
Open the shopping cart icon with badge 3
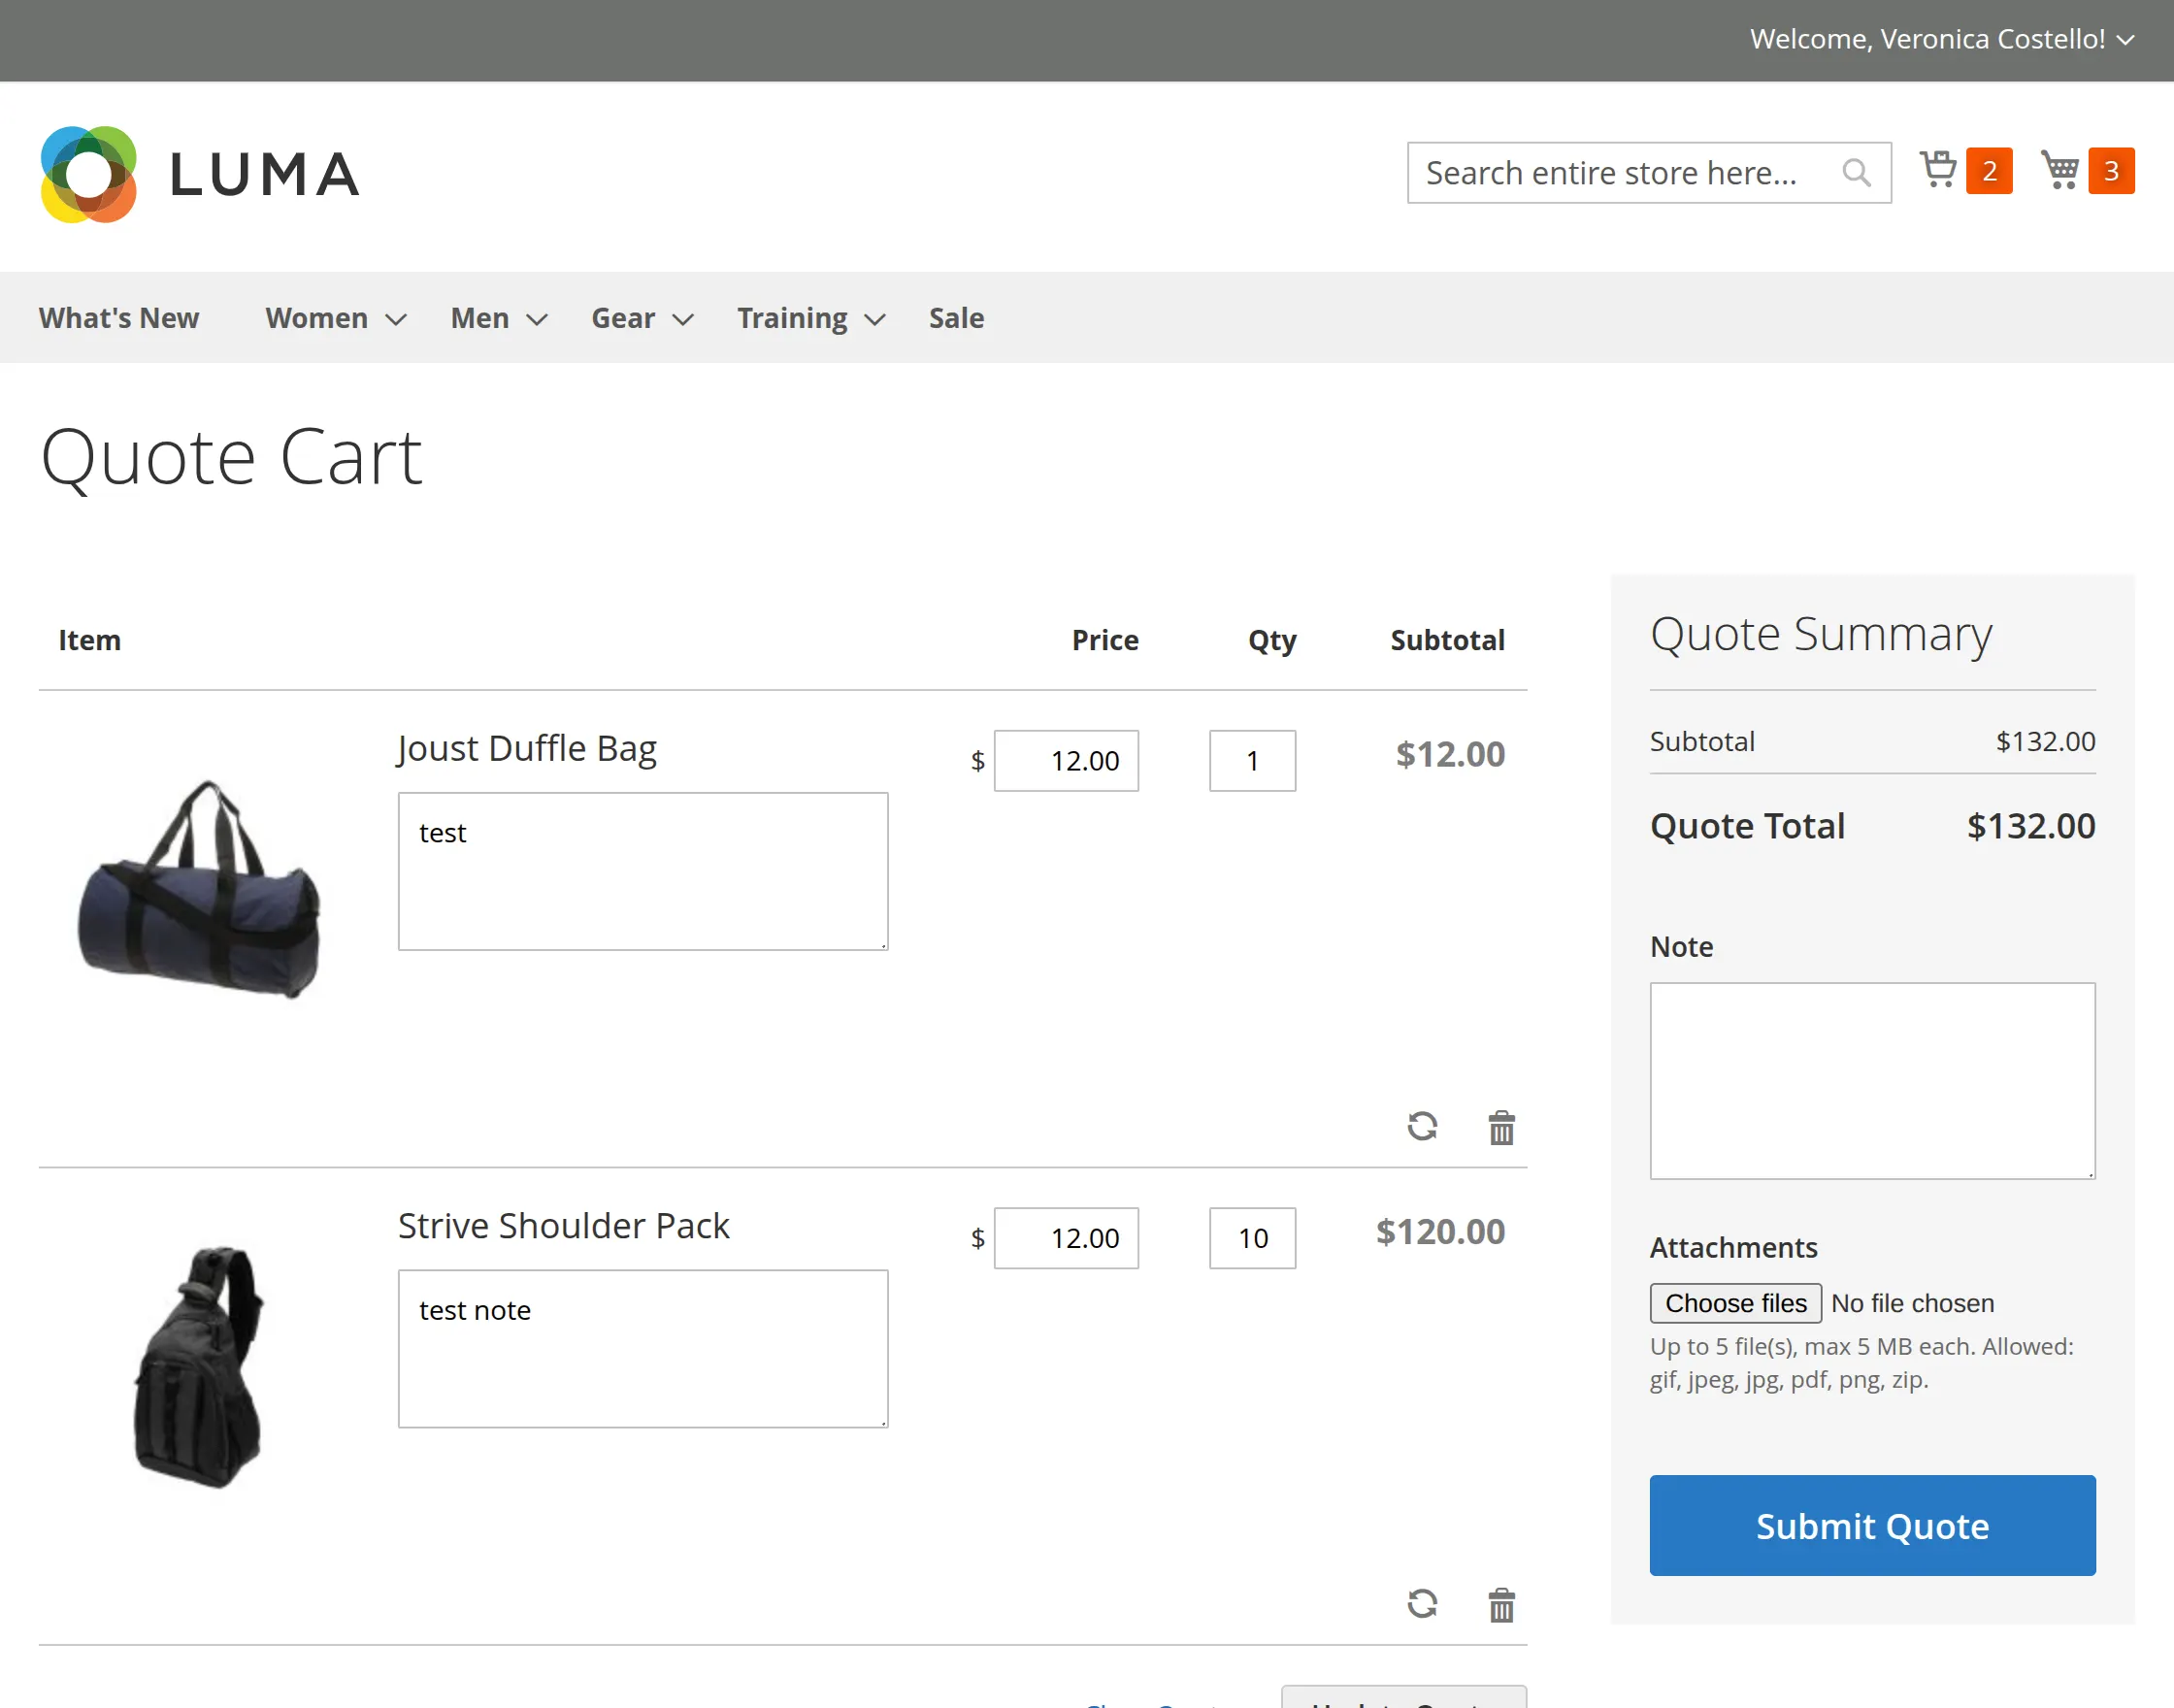(x=2087, y=171)
